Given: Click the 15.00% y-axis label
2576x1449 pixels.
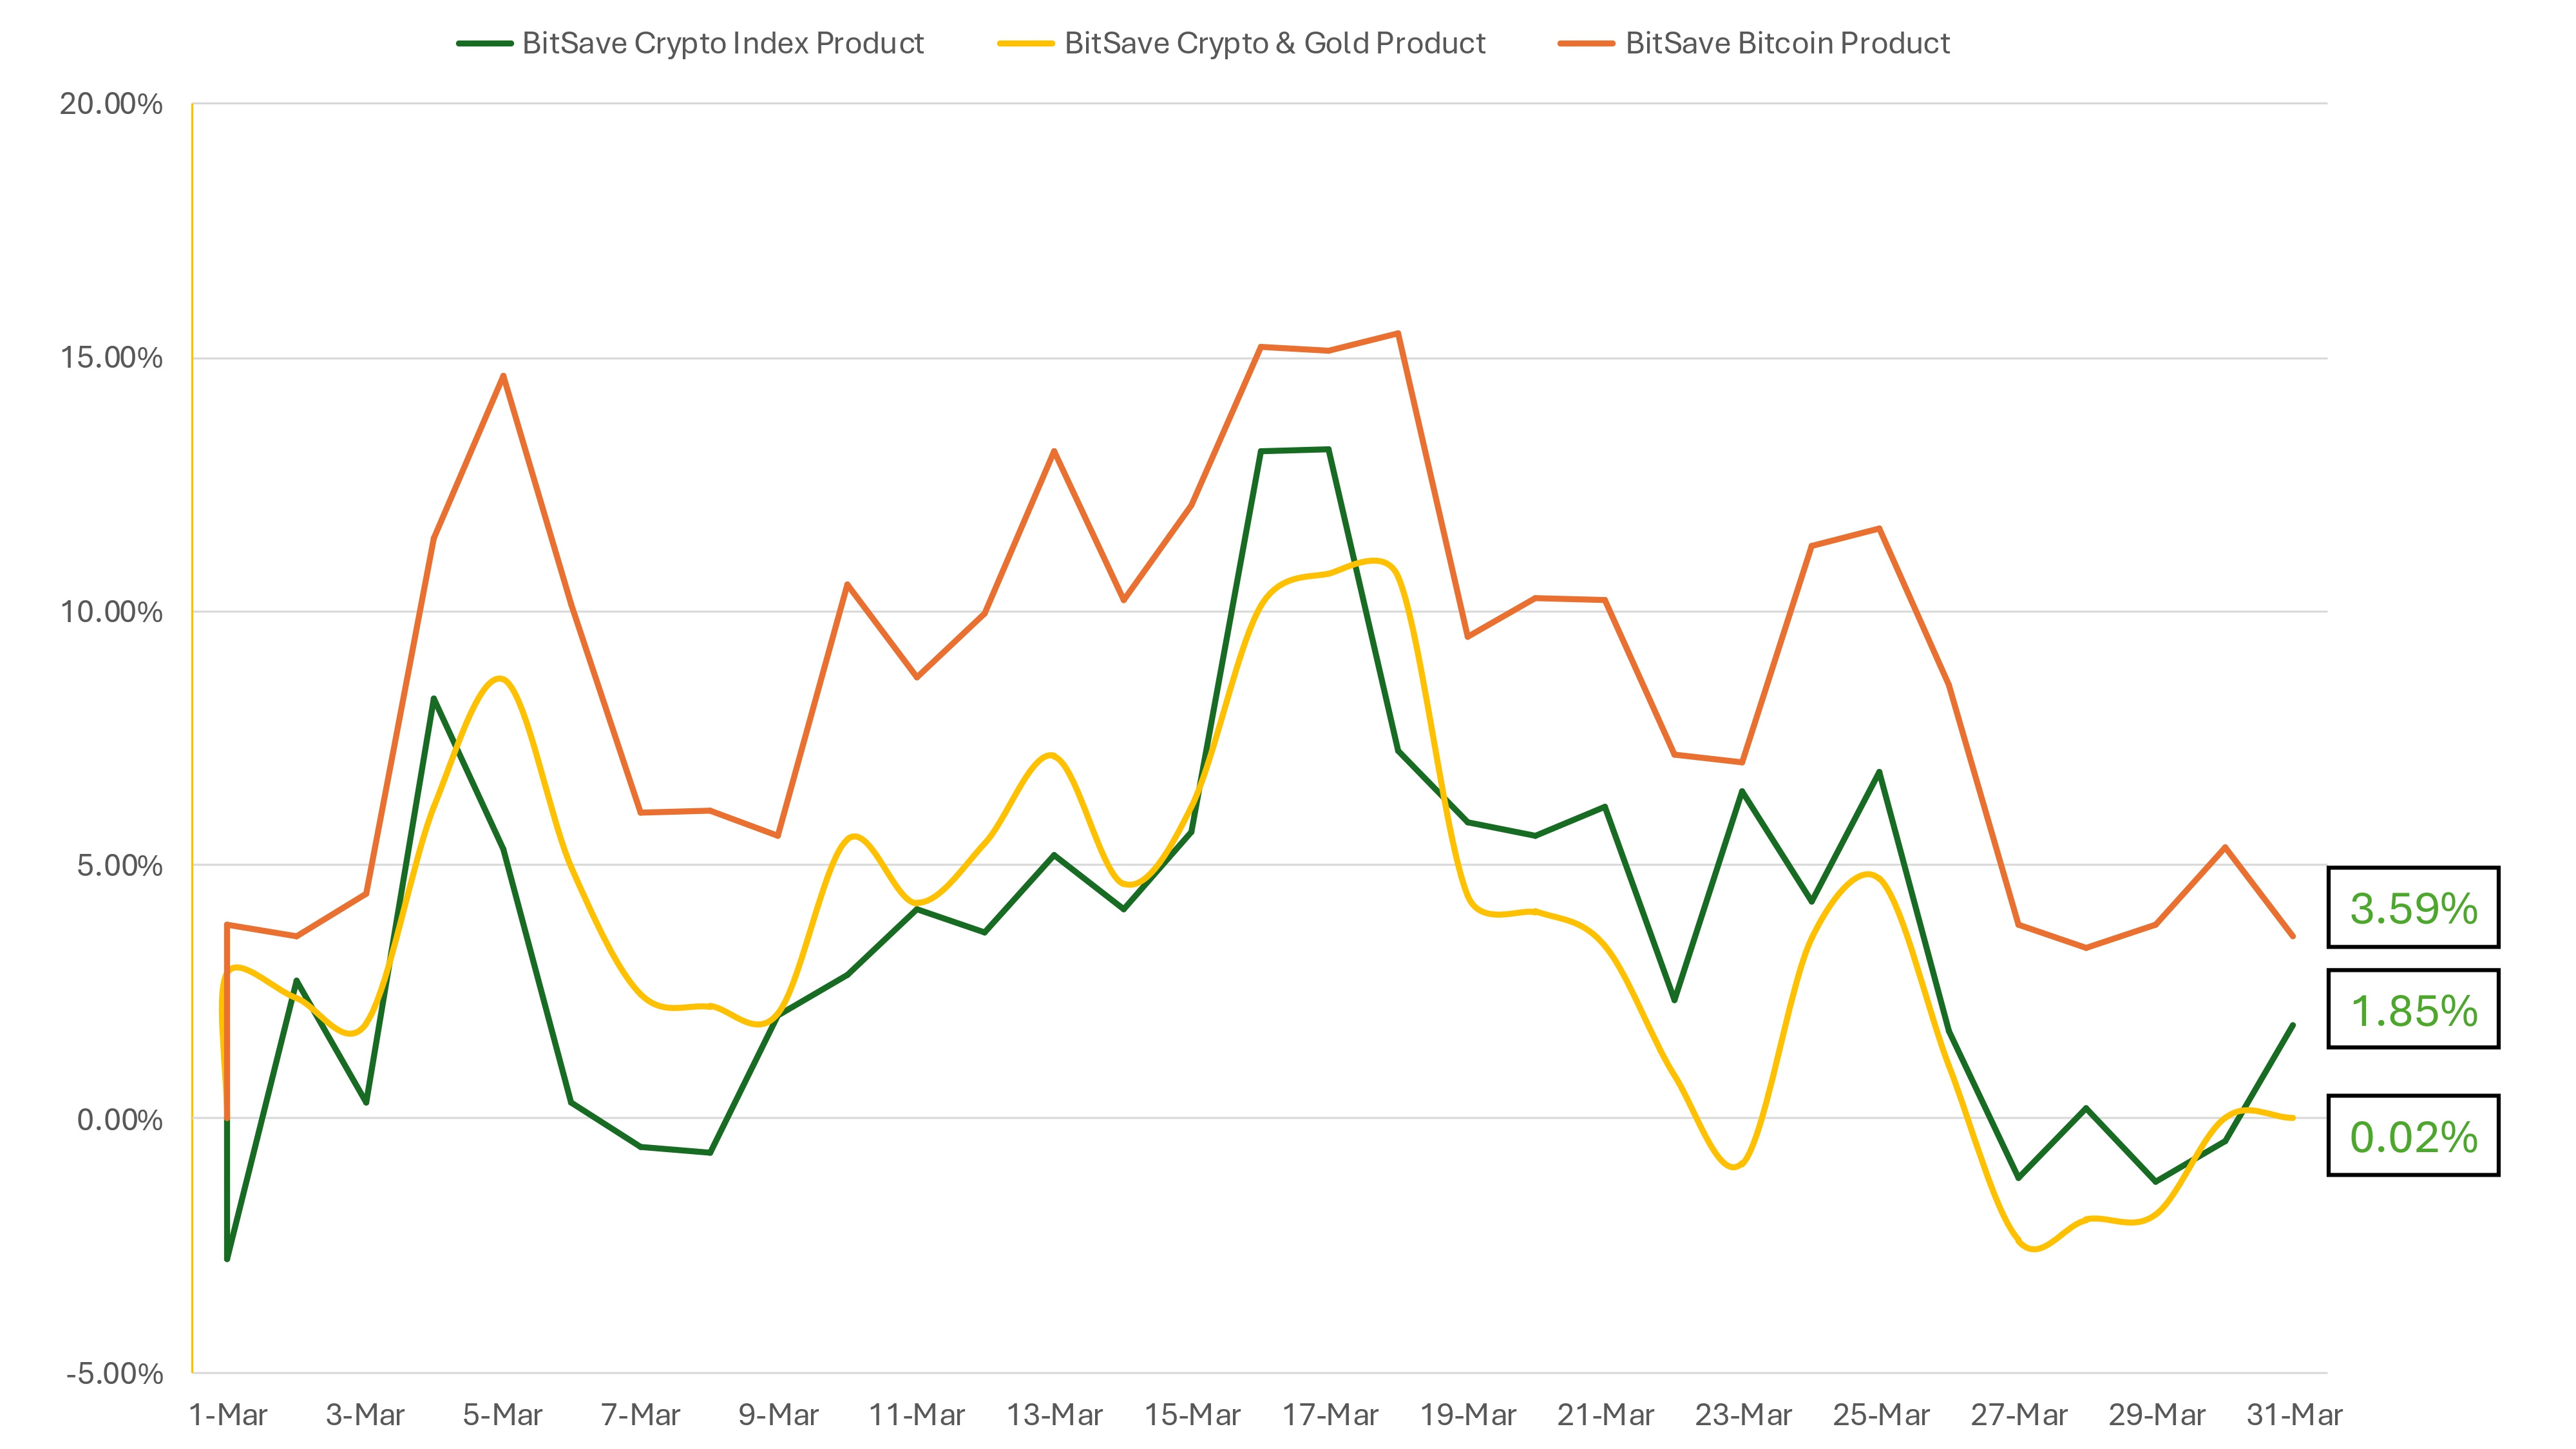Looking at the screenshot, I should click(110, 358).
